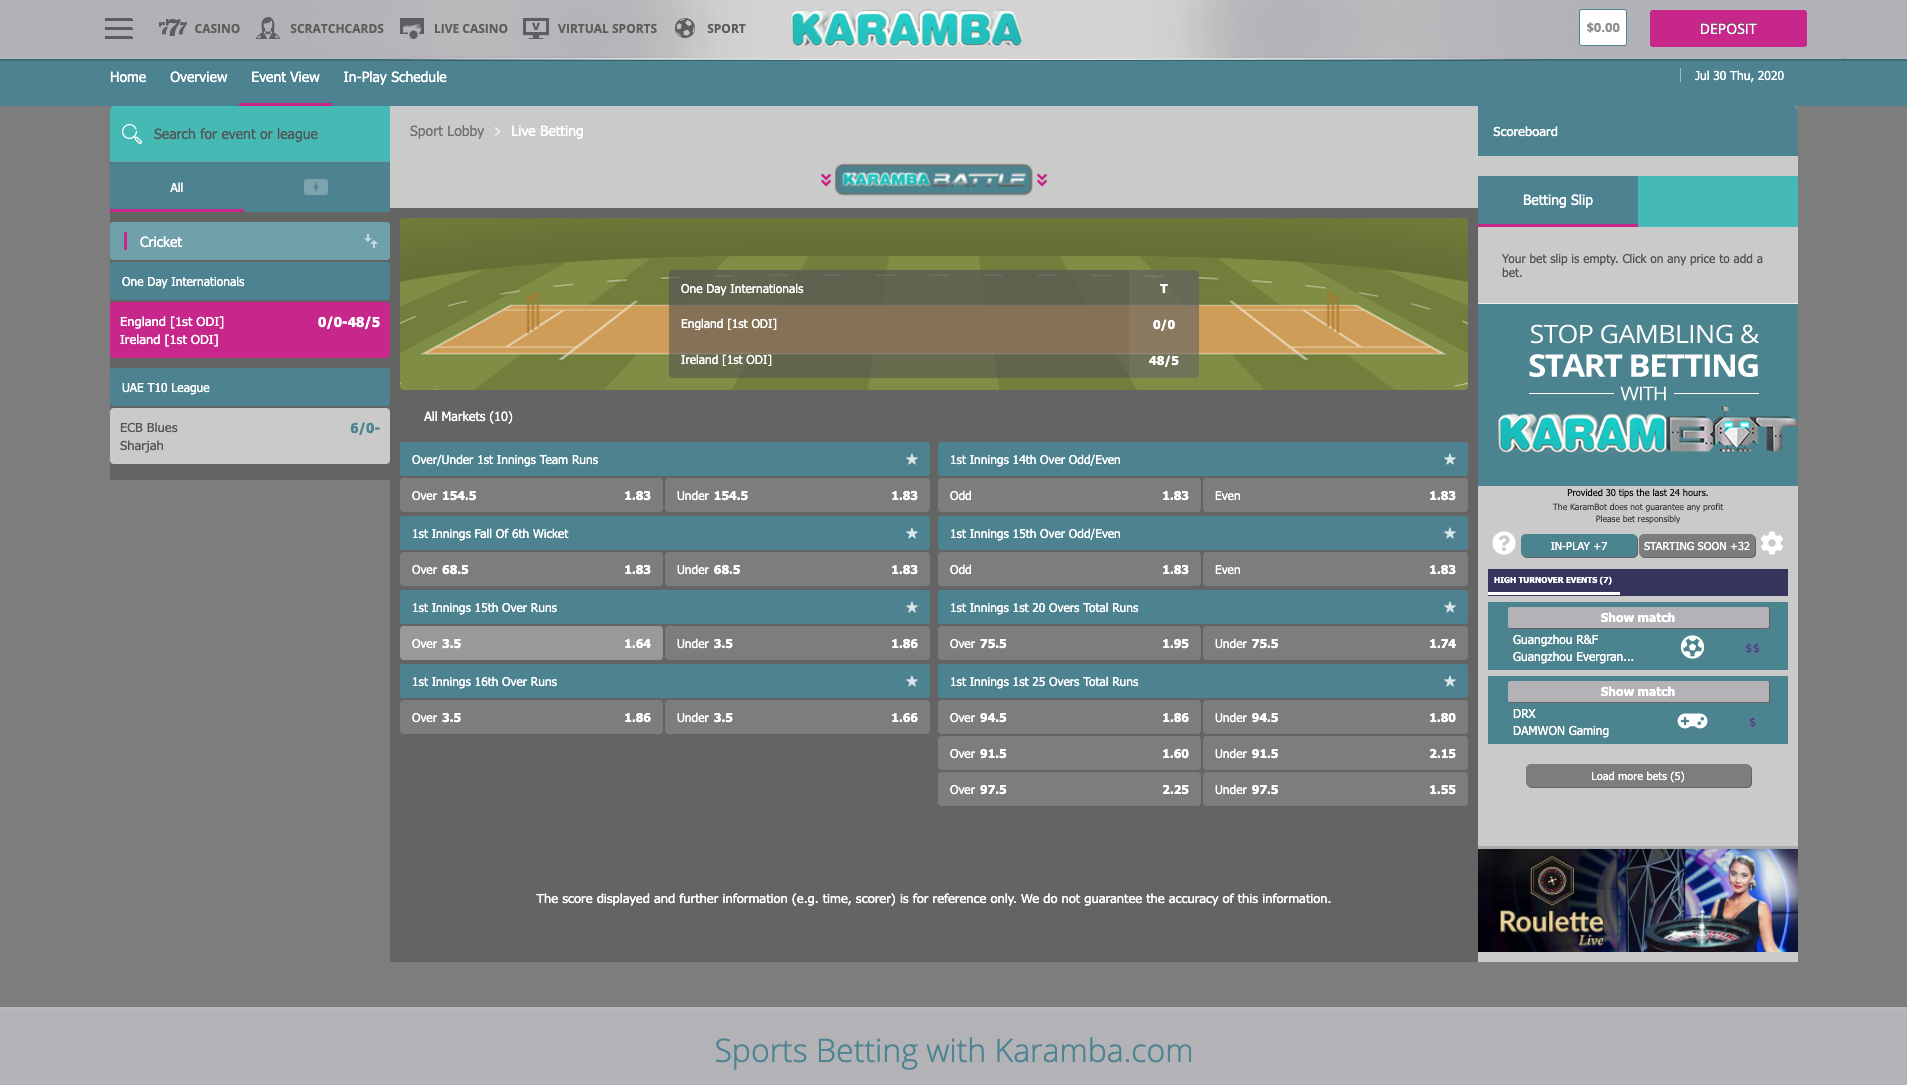Click soccer ball icon for Guangzhou R&F match
Image resolution: width=1907 pixels, height=1085 pixels.
click(1692, 647)
